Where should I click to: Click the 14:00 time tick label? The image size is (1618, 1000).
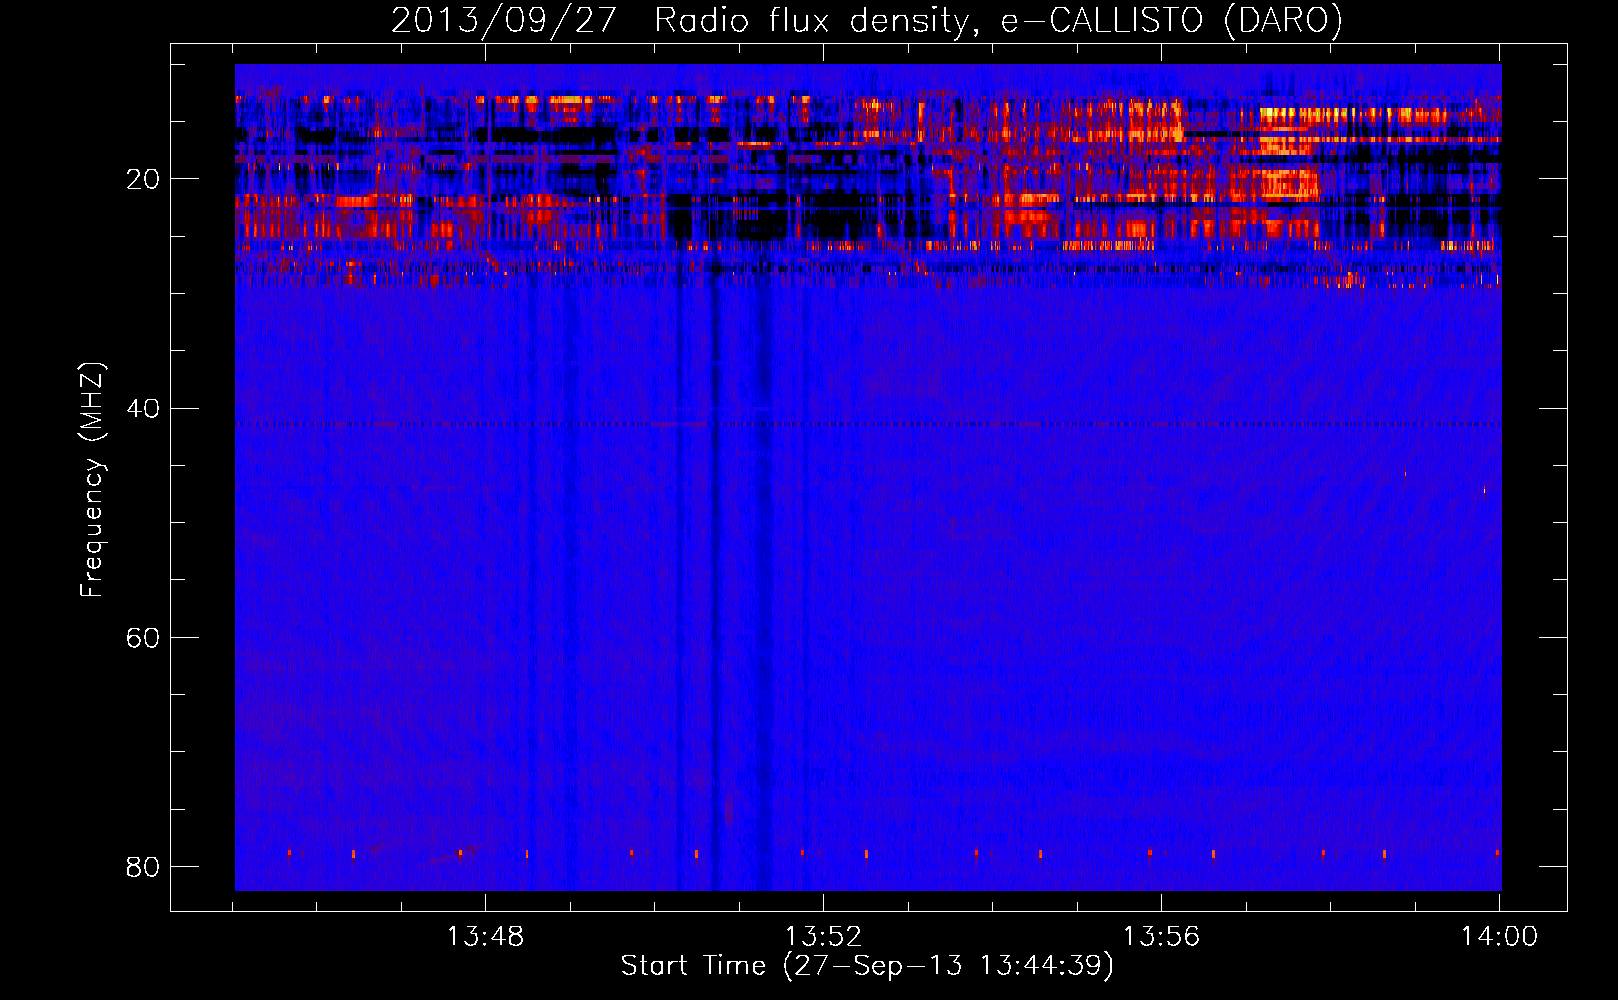pos(1499,937)
